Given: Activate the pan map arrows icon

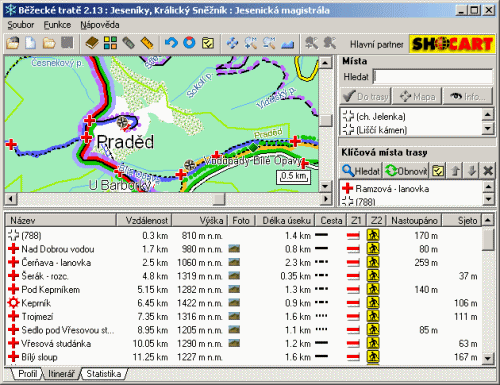Looking at the screenshot, I should click(x=232, y=43).
